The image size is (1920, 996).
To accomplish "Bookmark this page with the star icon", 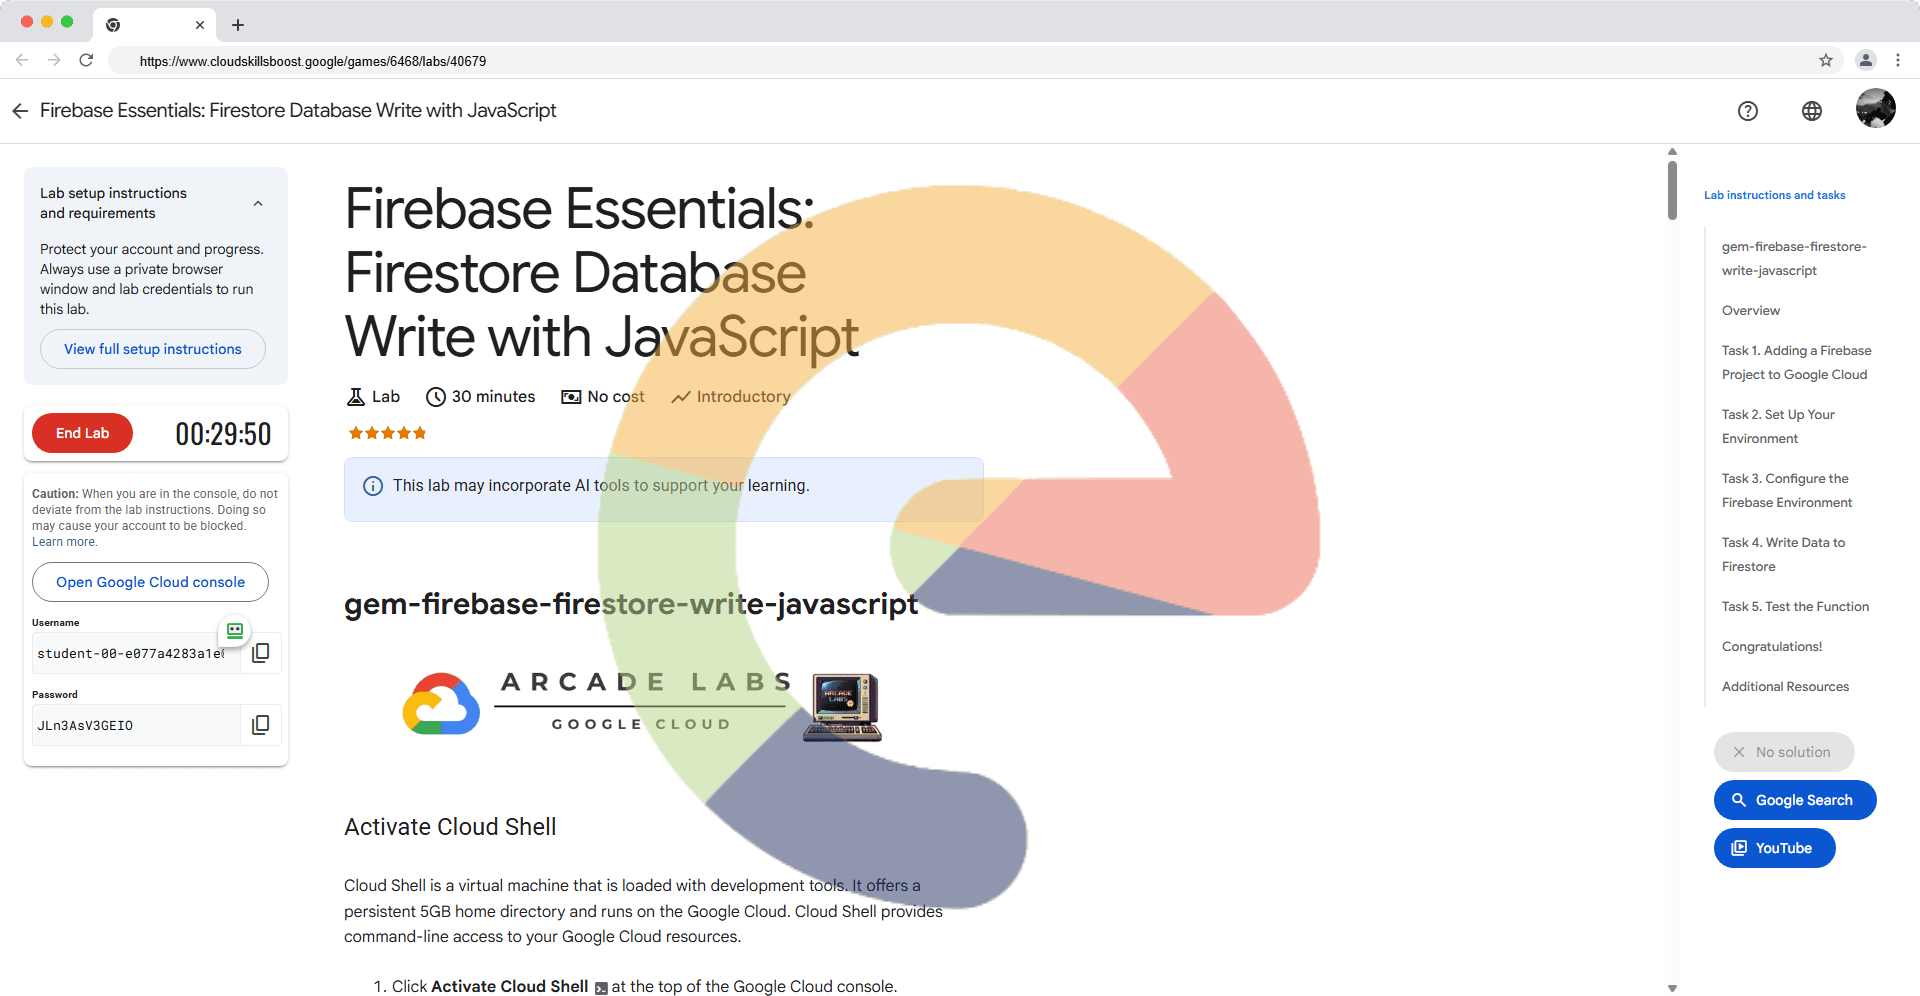I will click(1825, 61).
